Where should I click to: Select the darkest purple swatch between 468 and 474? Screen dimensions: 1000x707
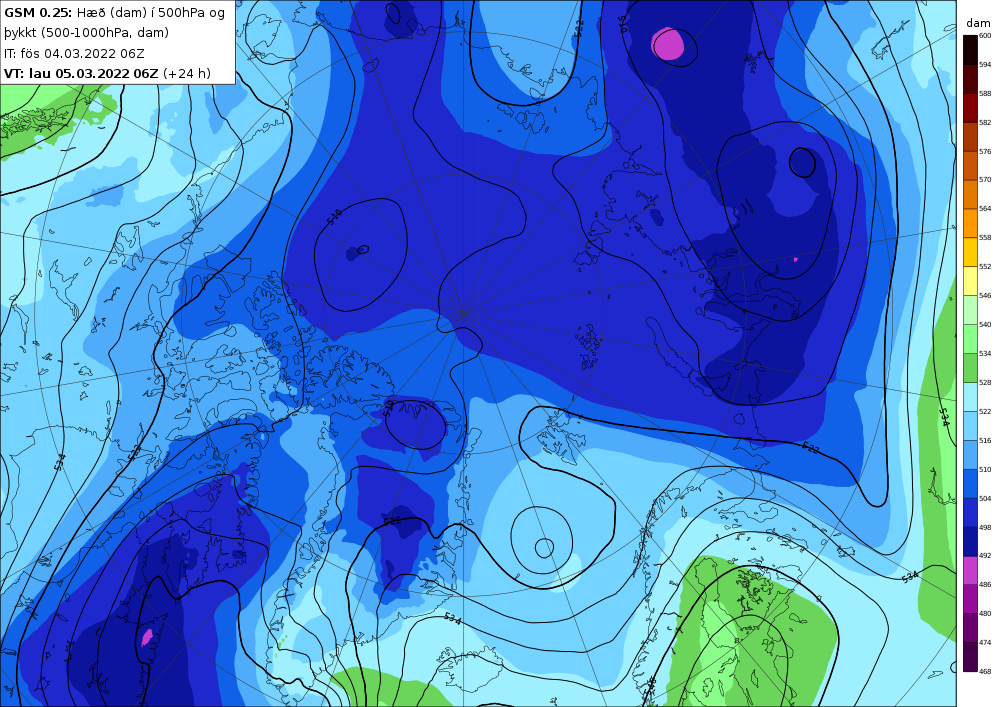tap(970, 657)
